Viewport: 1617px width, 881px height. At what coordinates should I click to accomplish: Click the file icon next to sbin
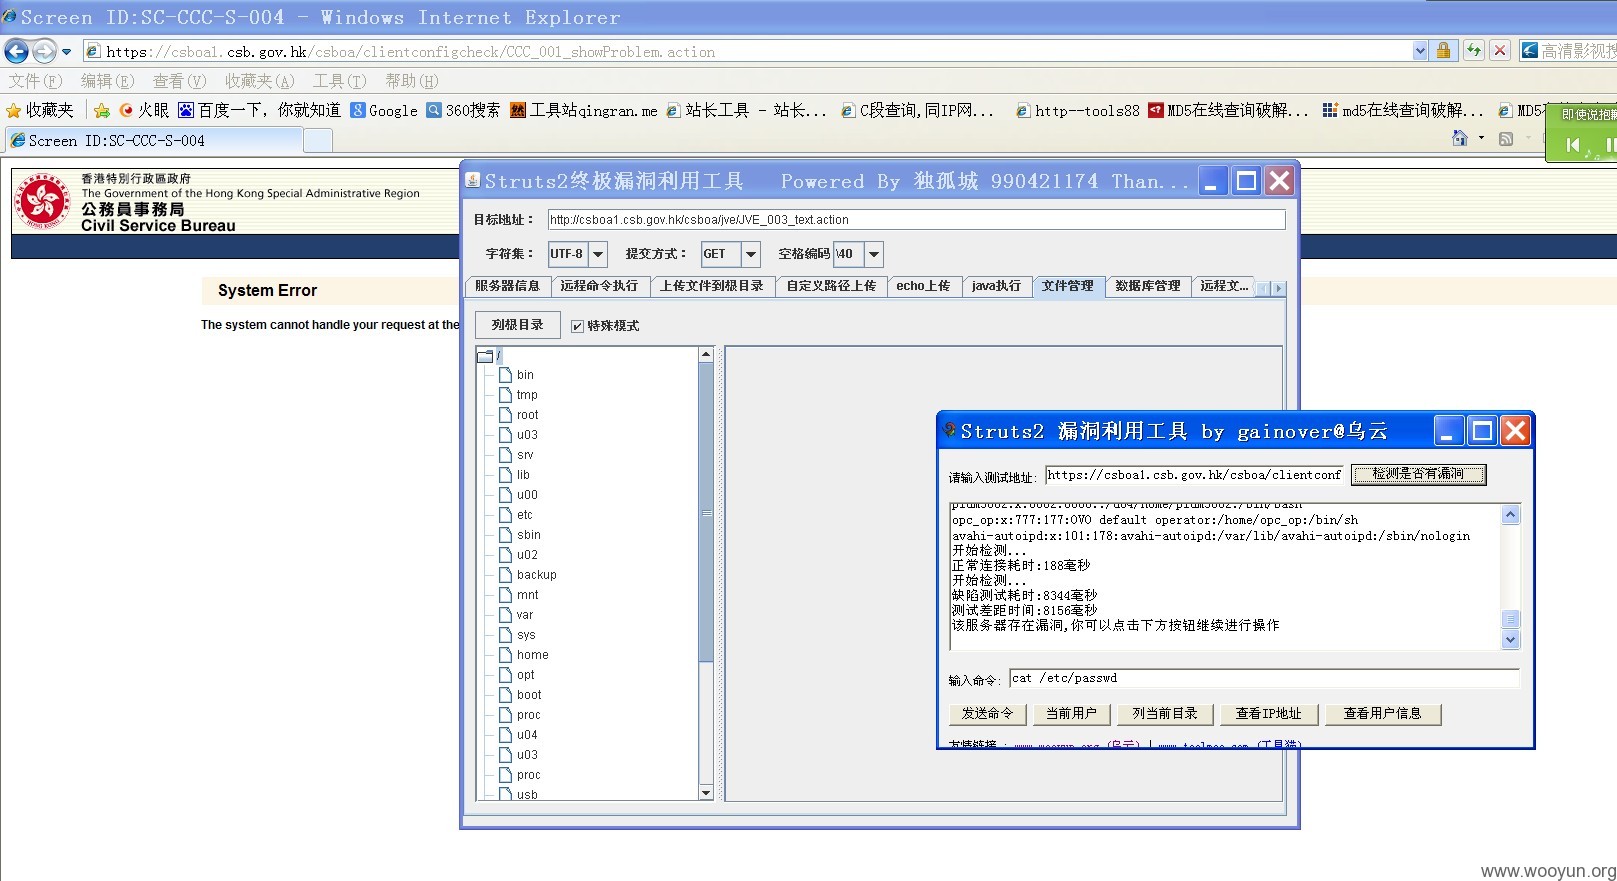pos(505,535)
